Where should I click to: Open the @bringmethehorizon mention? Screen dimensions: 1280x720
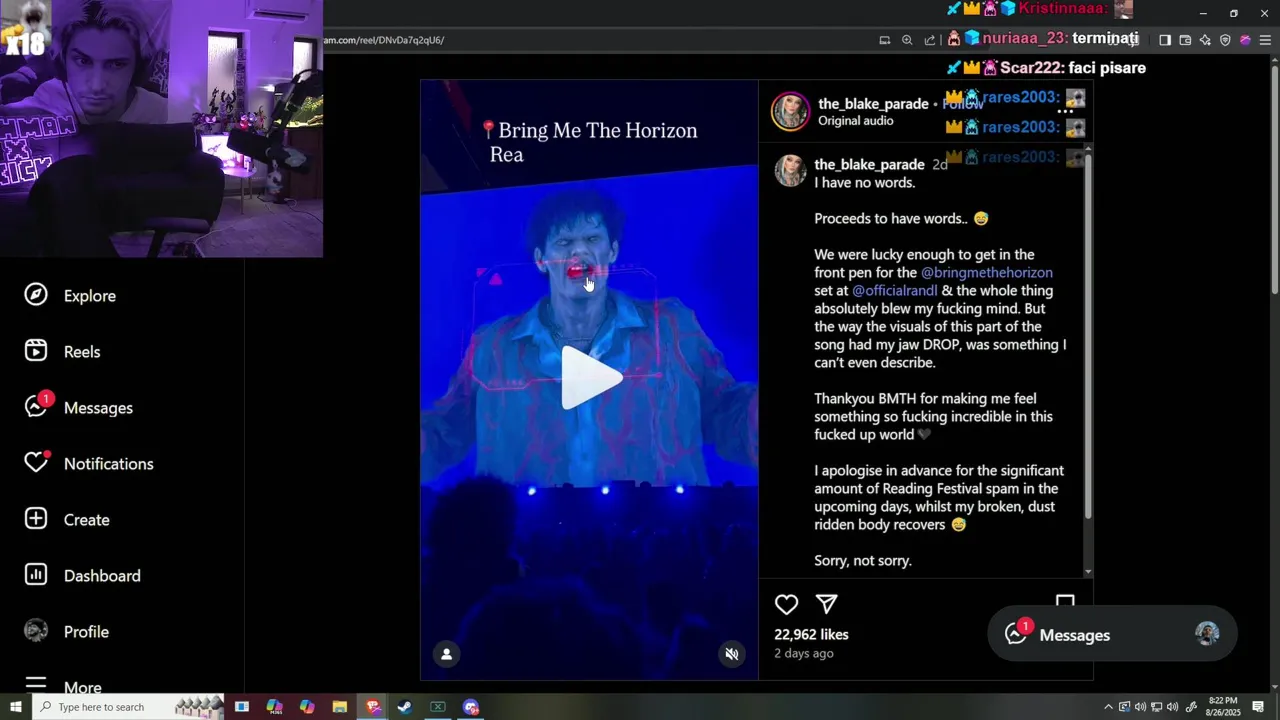point(987,272)
